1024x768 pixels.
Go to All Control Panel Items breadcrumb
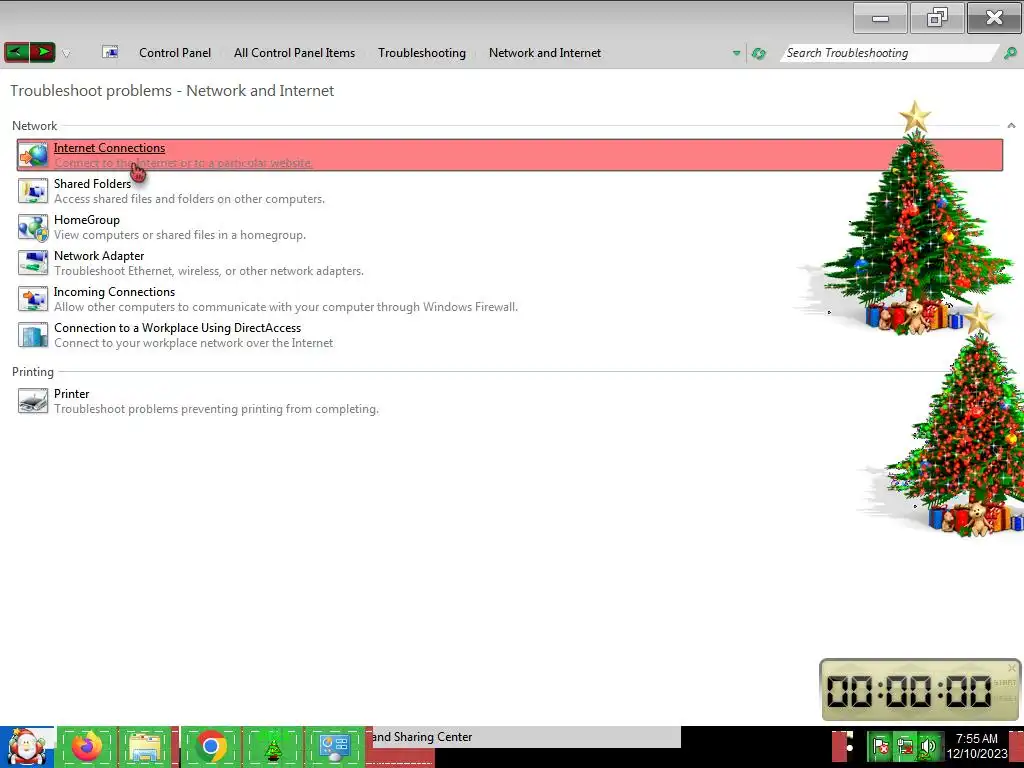[x=295, y=53]
